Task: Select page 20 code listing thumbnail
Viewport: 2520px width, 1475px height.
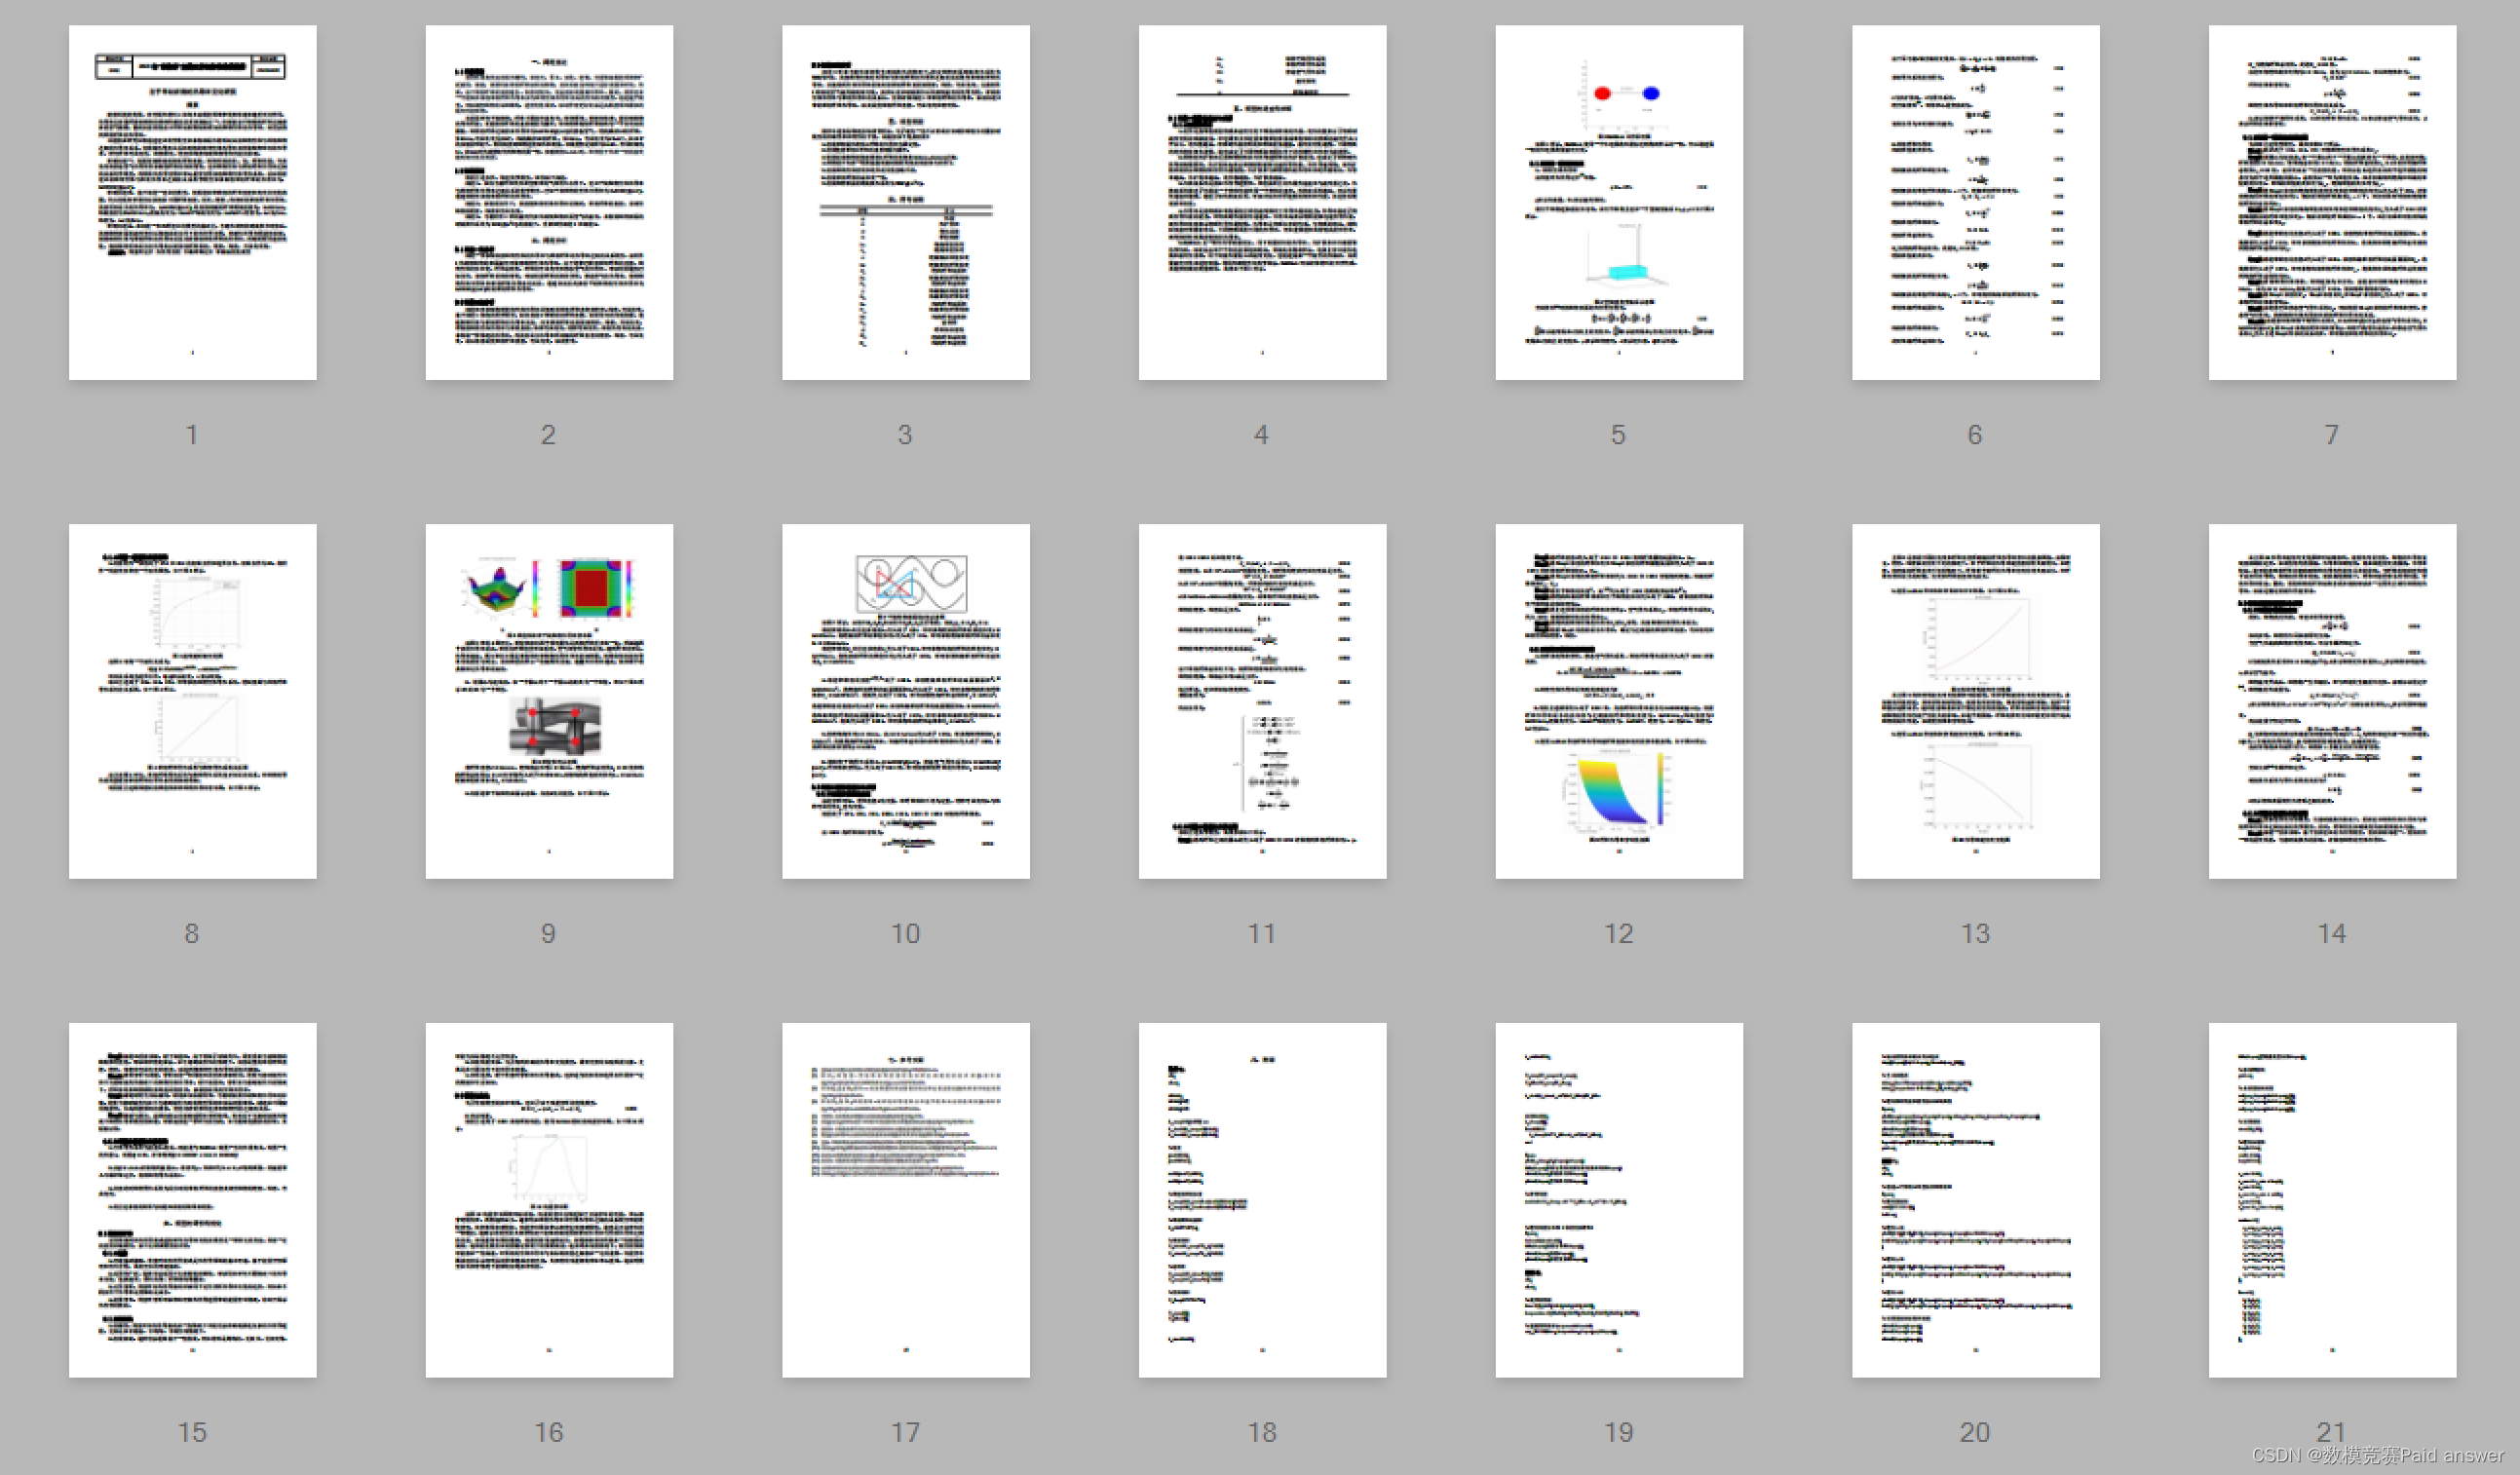Action: click(x=1976, y=1200)
